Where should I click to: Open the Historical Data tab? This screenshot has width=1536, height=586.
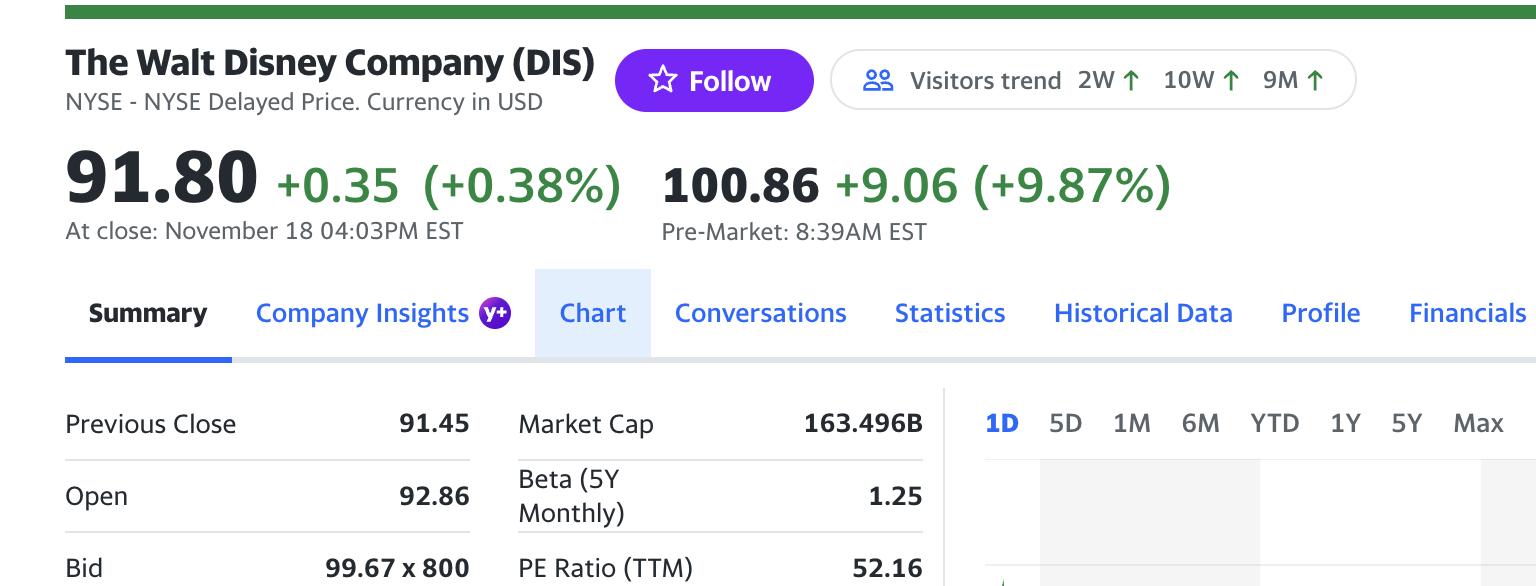tap(1143, 313)
